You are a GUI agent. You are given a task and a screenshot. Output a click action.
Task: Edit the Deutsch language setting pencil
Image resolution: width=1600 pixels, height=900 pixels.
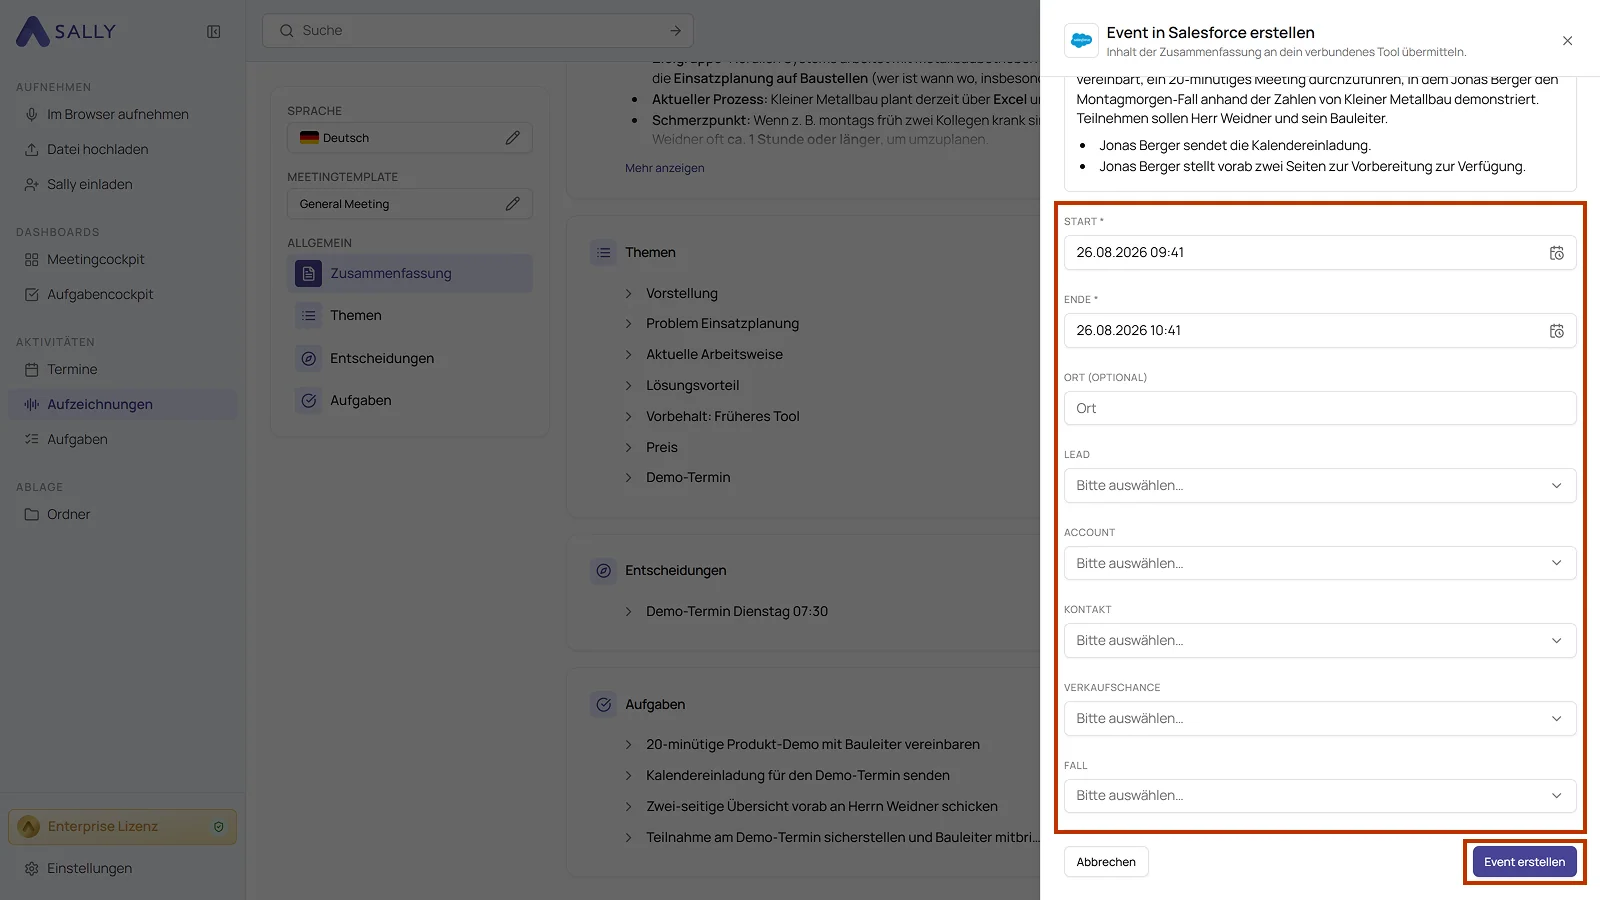(x=512, y=138)
